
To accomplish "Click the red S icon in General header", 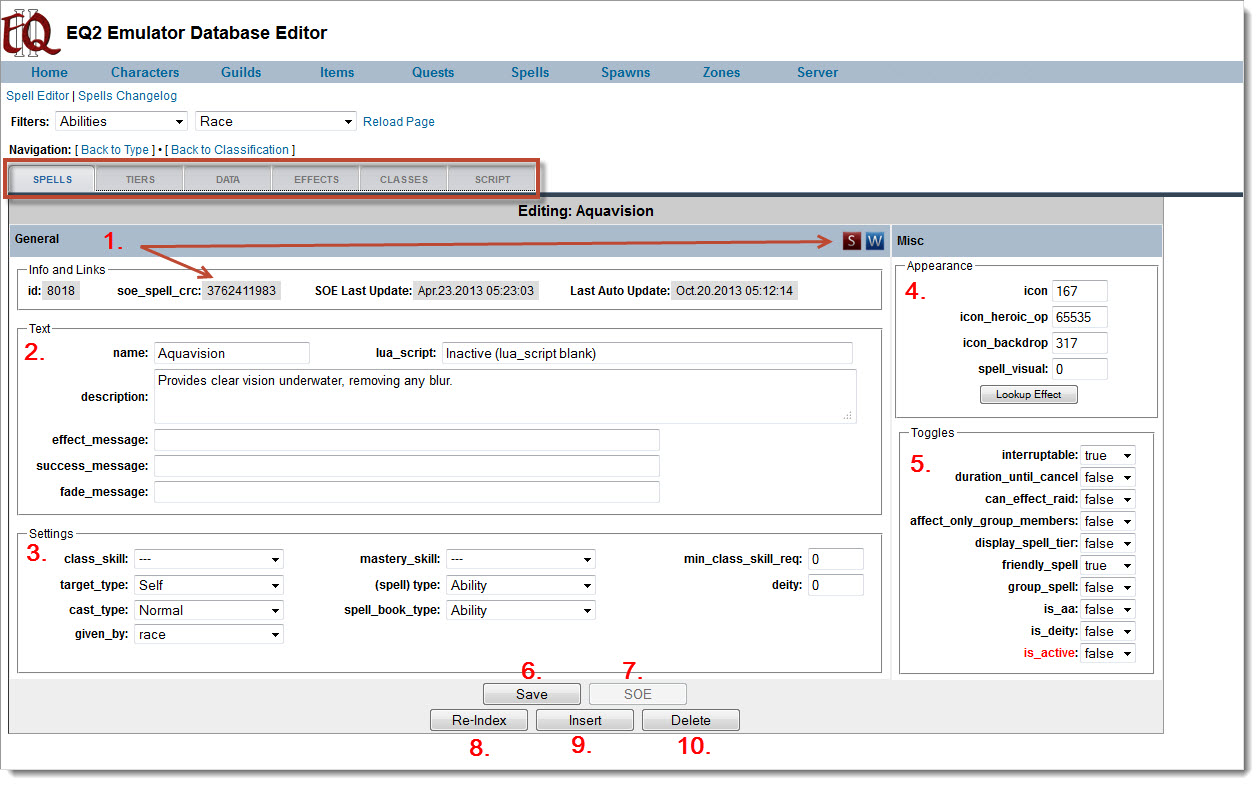I will 851,240.
